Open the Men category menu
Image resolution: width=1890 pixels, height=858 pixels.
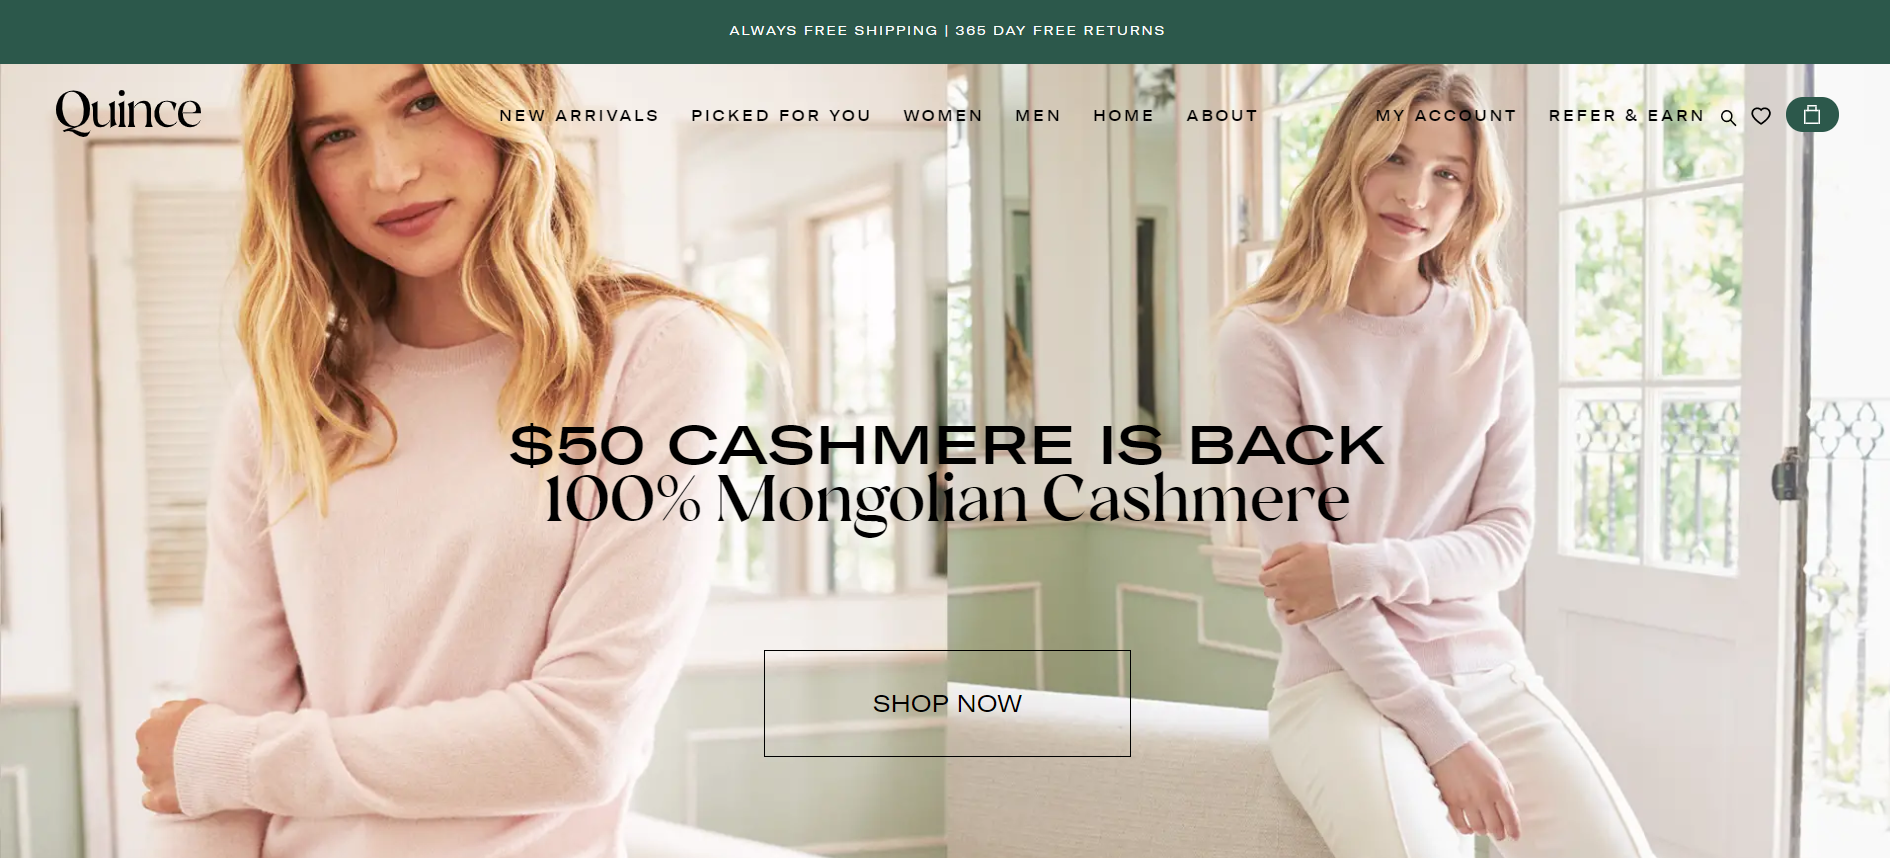click(x=1038, y=116)
